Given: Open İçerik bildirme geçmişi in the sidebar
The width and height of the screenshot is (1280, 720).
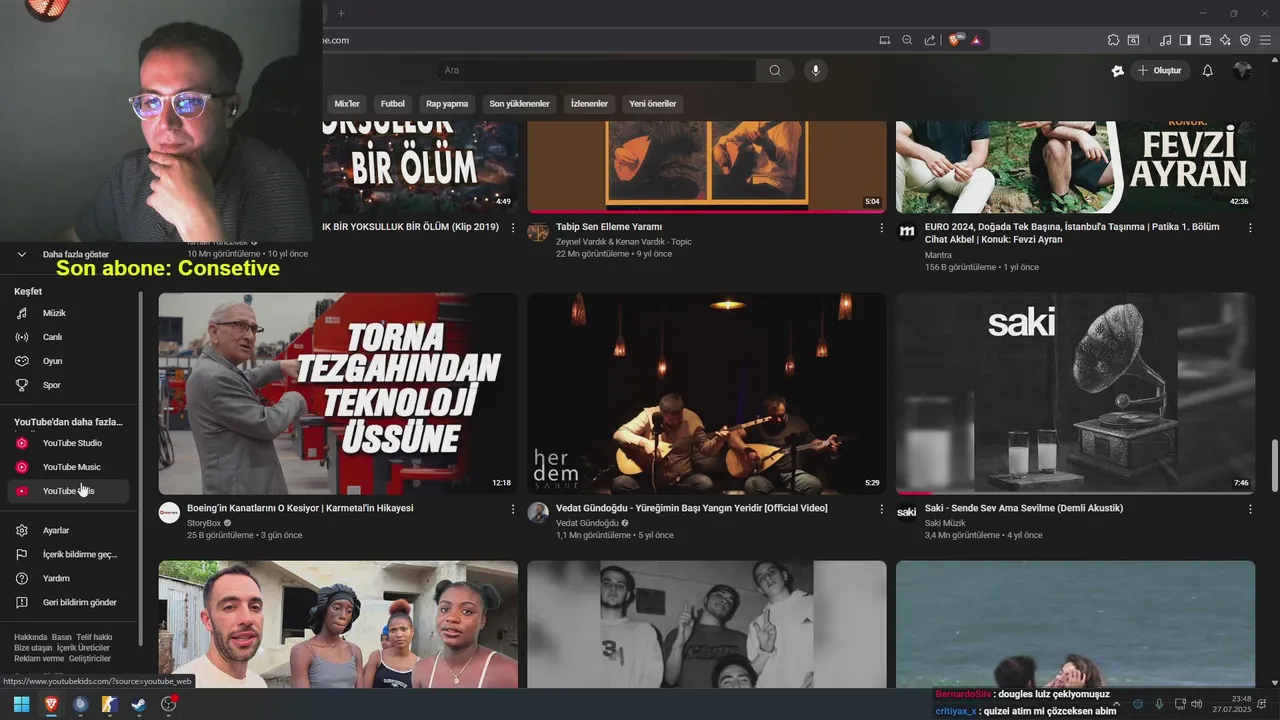Looking at the screenshot, I should [68, 554].
